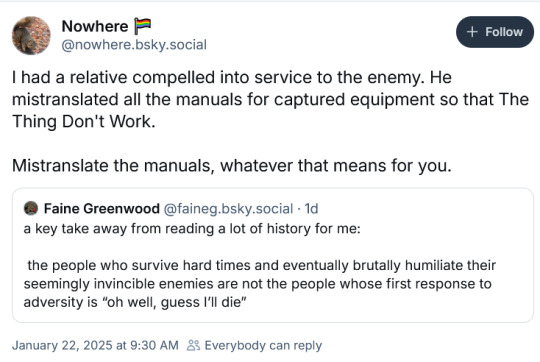The height and width of the screenshot is (362, 540).
Task: Click the rainbow pride flag emoji
Action: tap(143, 26)
